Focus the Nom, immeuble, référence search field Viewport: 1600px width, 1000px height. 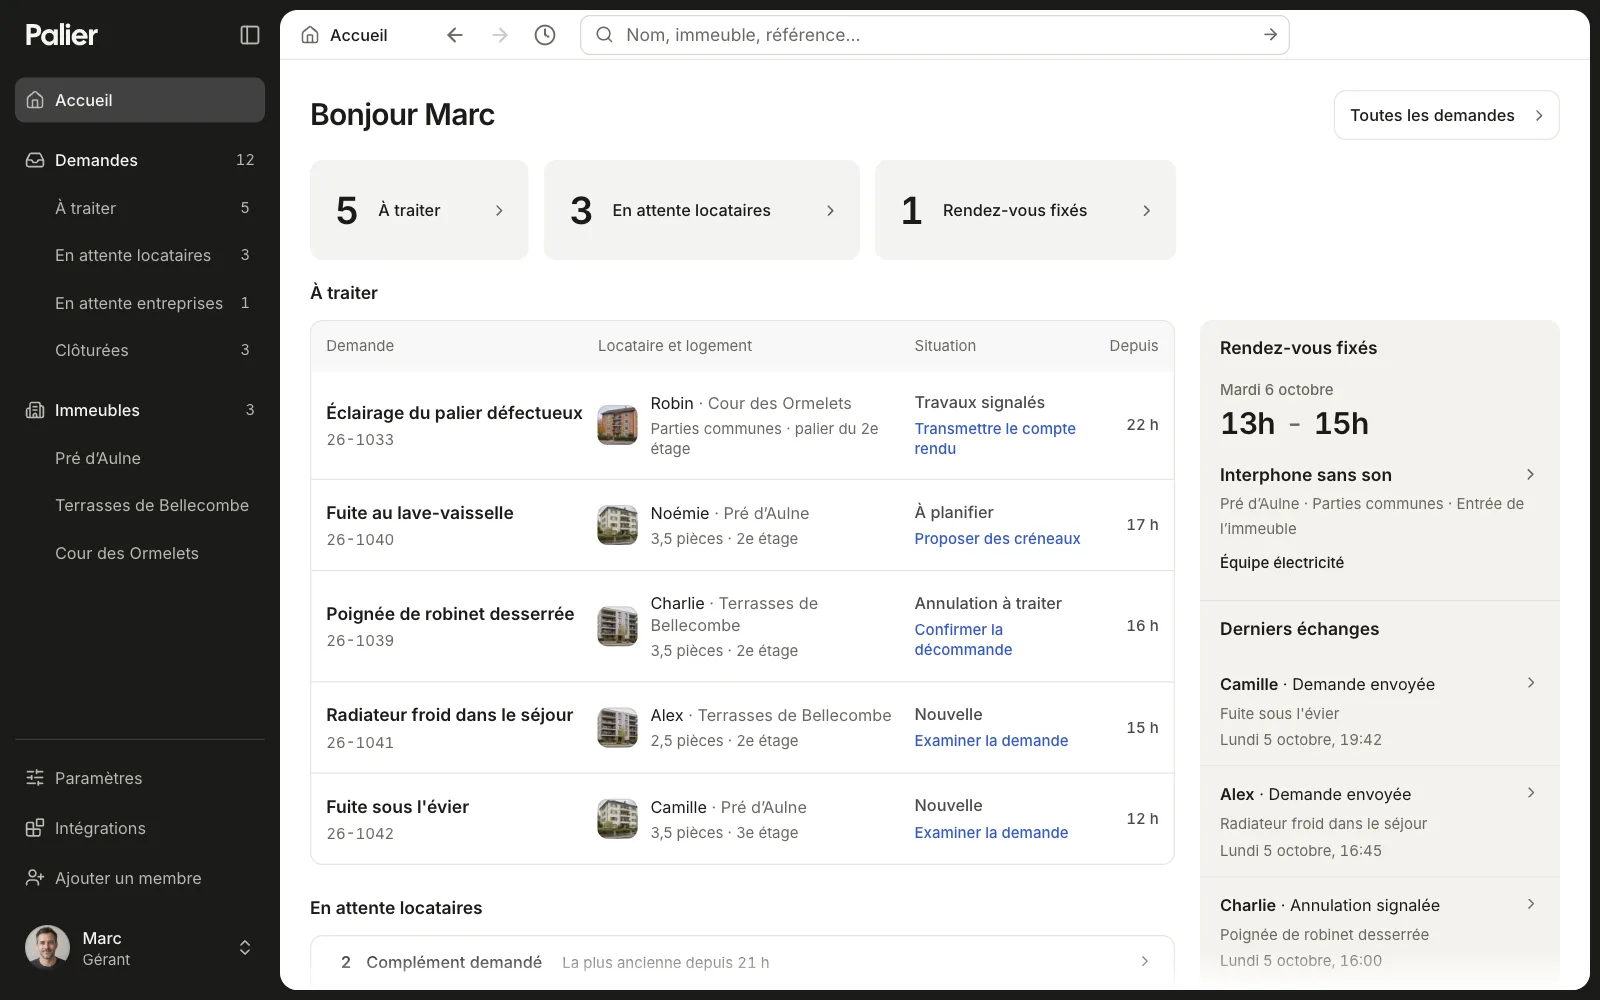click(935, 35)
